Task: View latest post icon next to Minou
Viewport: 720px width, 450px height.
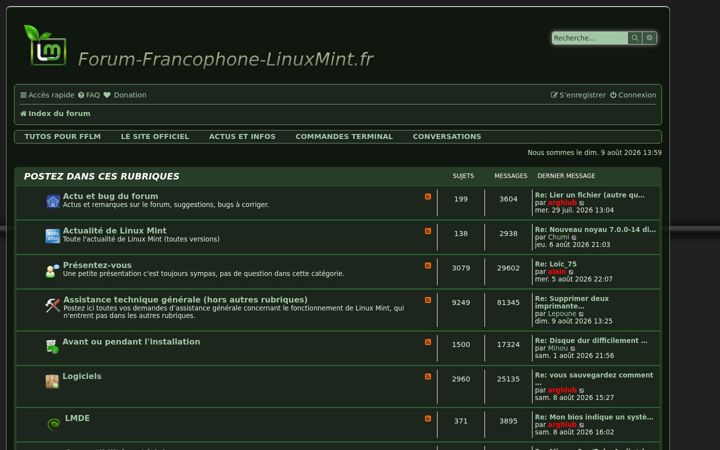Action: click(573, 349)
